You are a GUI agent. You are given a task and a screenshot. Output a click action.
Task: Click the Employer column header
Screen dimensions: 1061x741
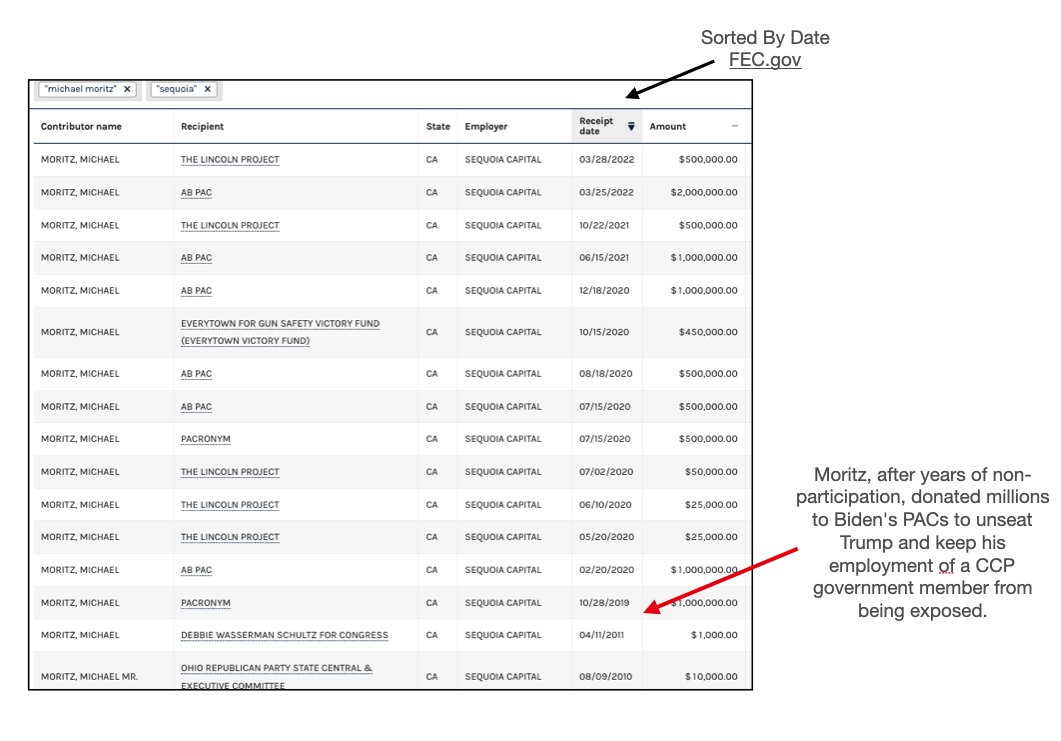pyautogui.click(x=486, y=127)
